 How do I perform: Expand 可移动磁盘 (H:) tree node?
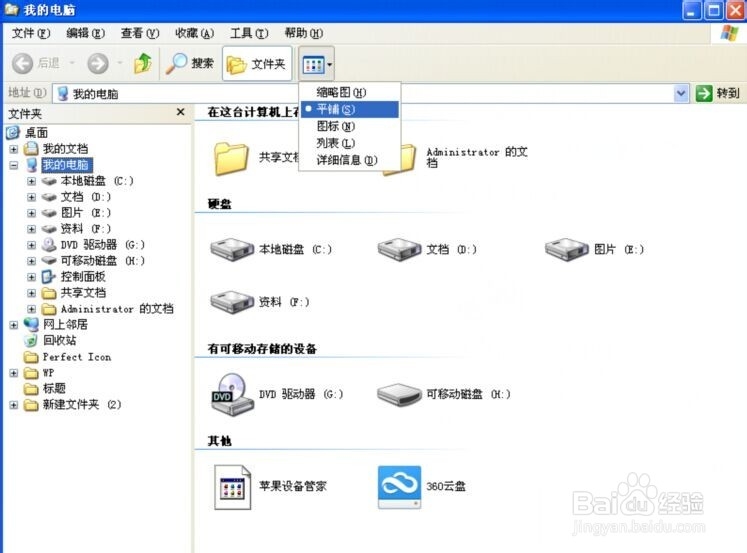point(31,261)
